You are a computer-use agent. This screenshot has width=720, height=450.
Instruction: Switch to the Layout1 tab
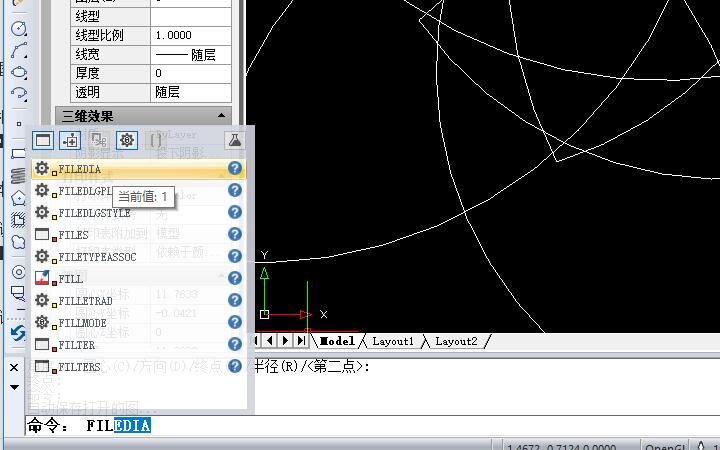pyautogui.click(x=392, y=341)
